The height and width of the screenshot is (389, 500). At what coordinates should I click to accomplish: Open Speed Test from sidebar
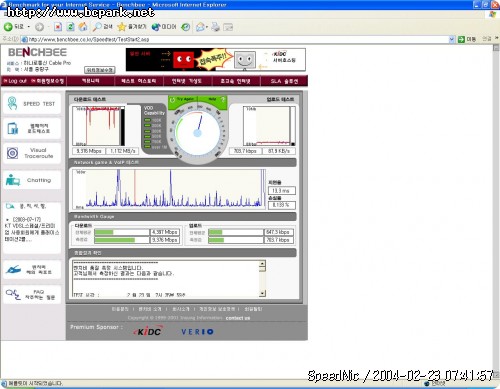(x=32, y=104)
